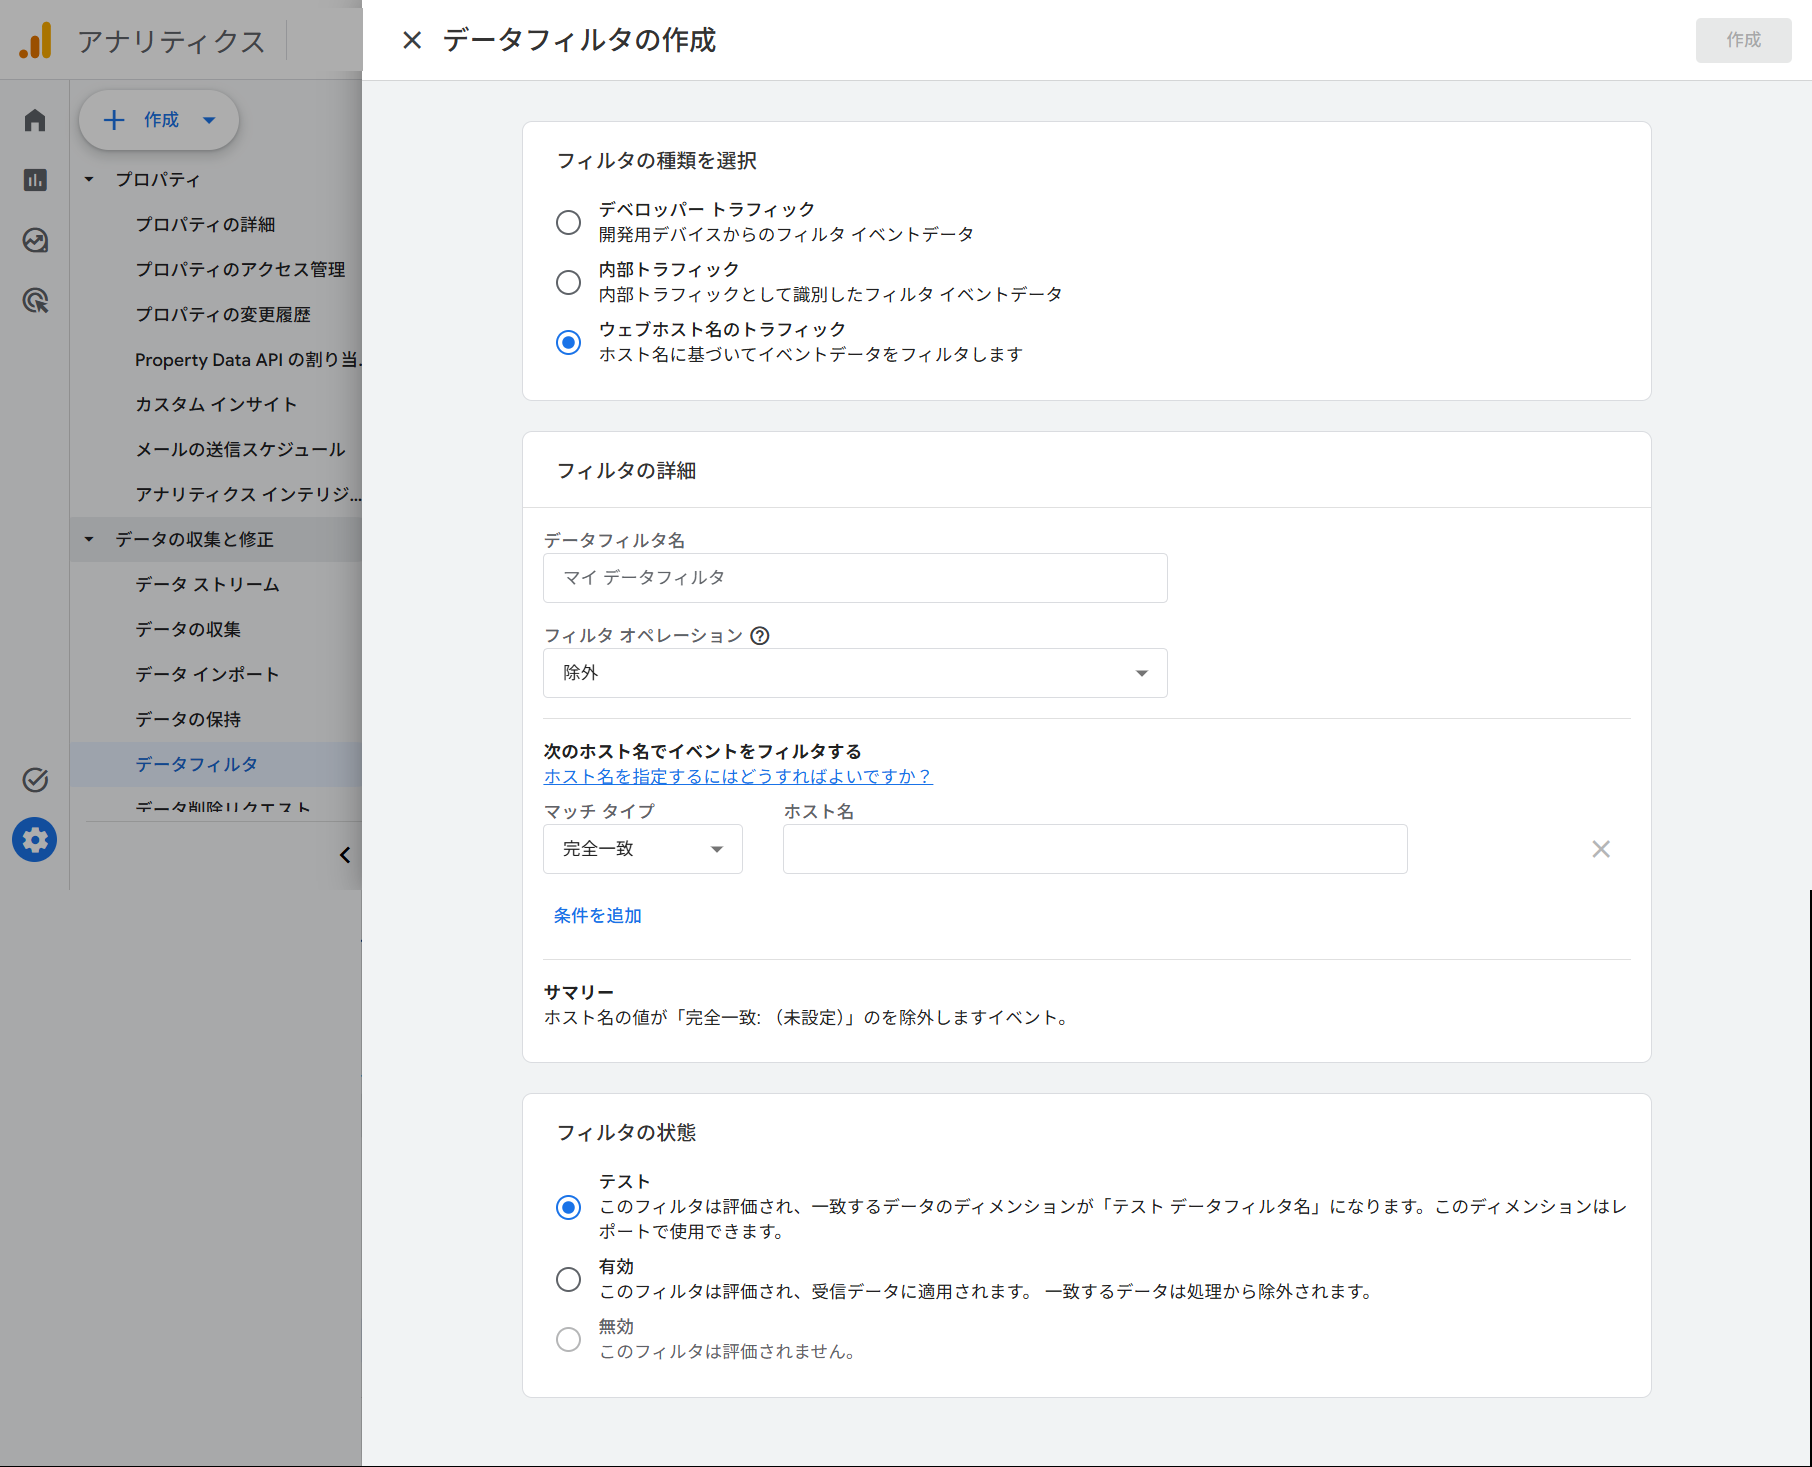The image size is (1812, 1467).
Task: Open the match type dropdown
Action: [643, 849]
